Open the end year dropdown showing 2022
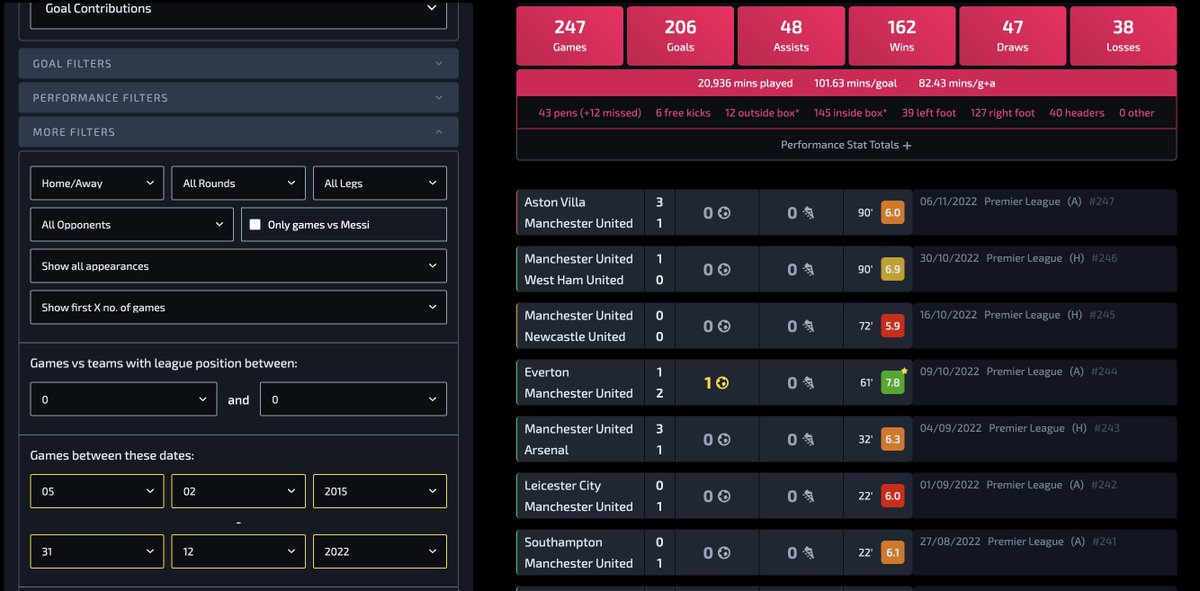1200x591 pixels. (379, 551)
